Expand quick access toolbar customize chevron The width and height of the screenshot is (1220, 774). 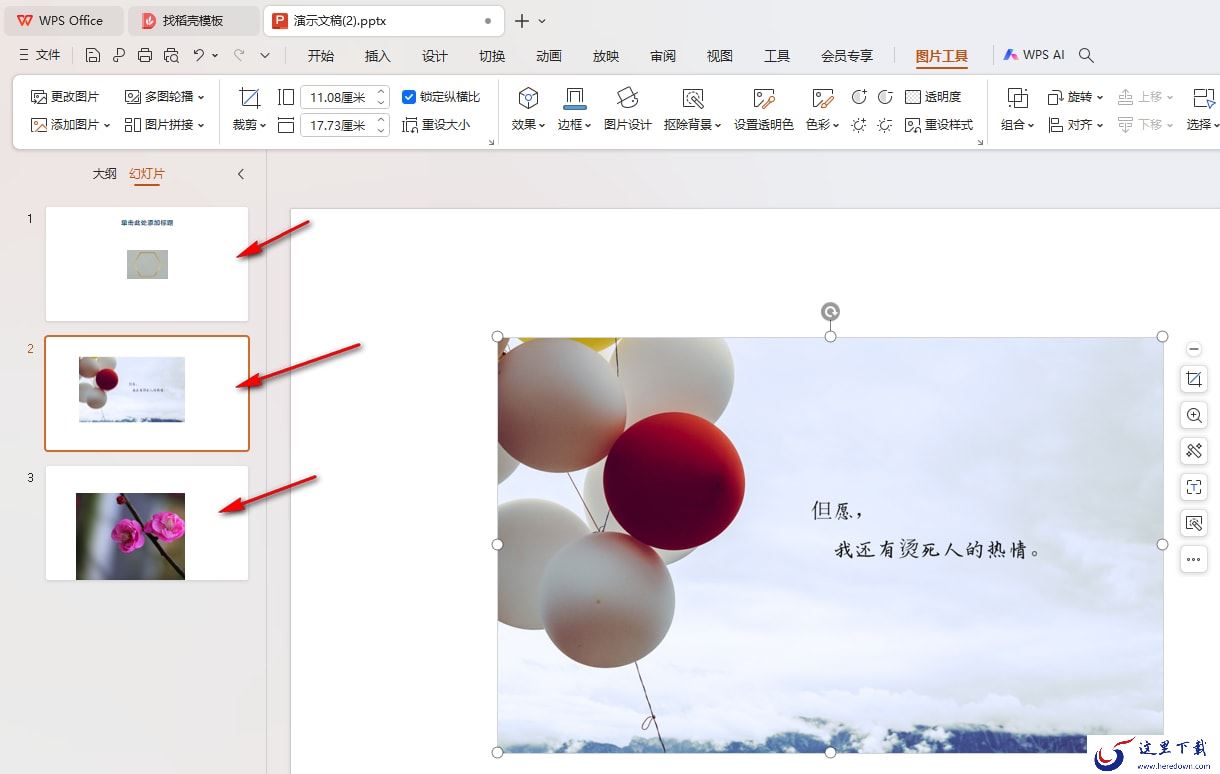pos(265,56)
